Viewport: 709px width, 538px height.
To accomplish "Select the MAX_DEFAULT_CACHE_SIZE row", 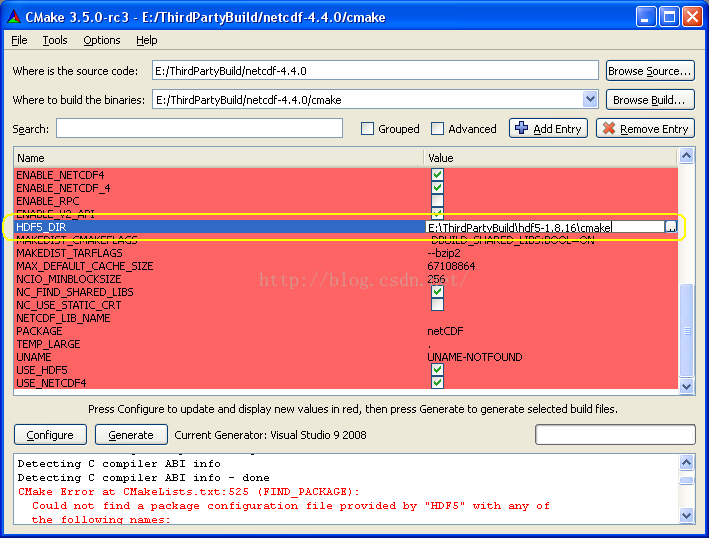I will point(346,266).
